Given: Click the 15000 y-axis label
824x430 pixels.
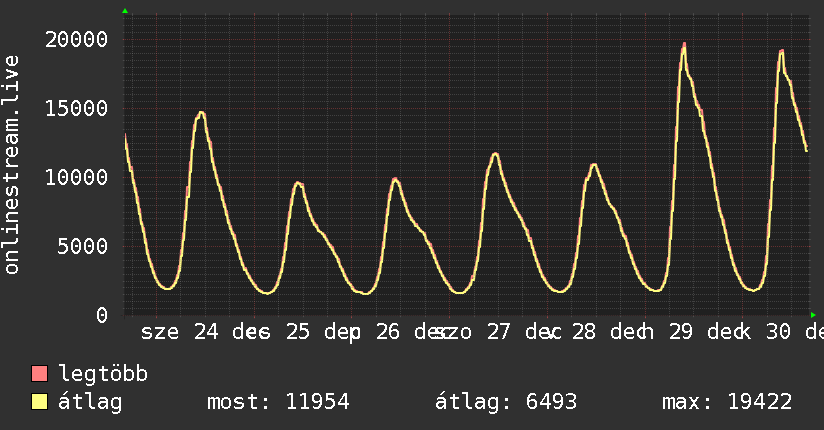Looking at the screenshot, I should [x=76, y=108].
